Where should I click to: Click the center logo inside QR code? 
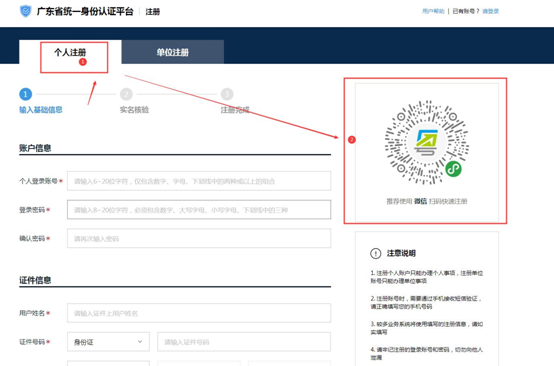click(426, 142)
